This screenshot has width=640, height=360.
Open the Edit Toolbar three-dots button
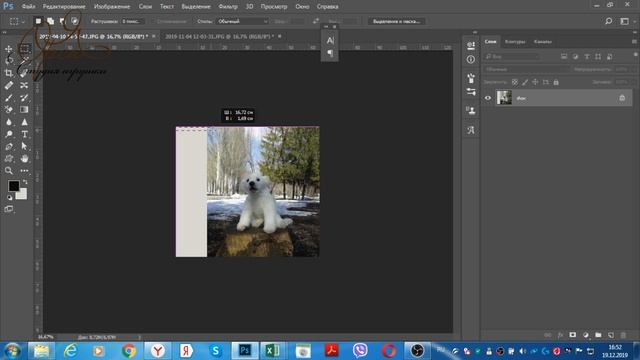(x=24, y=171)
